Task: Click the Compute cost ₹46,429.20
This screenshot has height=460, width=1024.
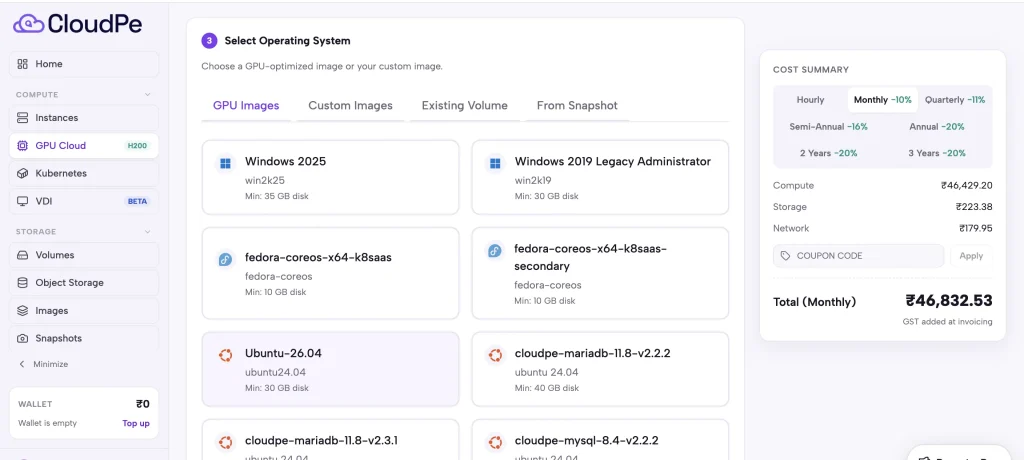Action: [x=967, y=186]
